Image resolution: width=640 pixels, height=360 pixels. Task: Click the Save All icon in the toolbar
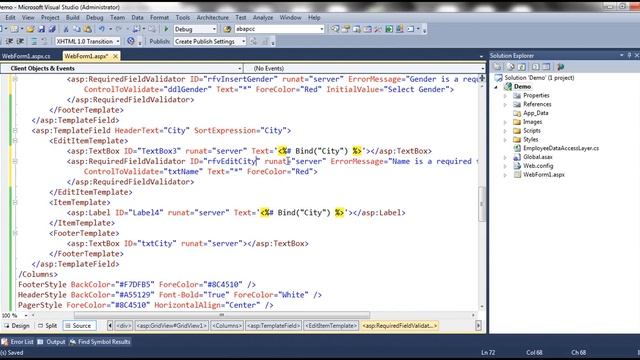coord(52,29)
